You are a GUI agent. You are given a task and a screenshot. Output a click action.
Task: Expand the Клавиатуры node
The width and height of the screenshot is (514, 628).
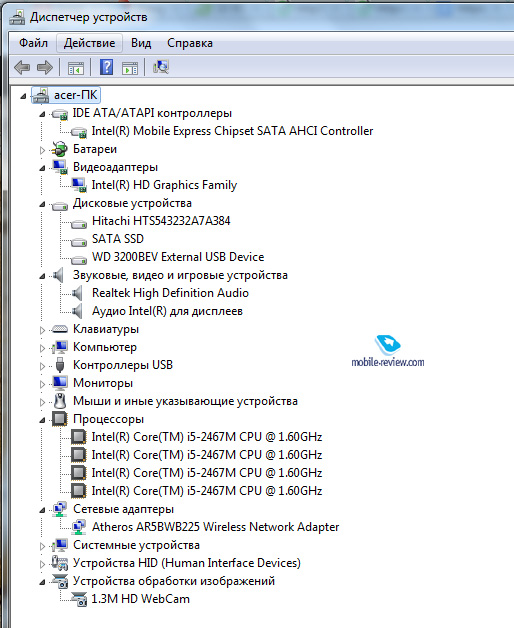42,330
